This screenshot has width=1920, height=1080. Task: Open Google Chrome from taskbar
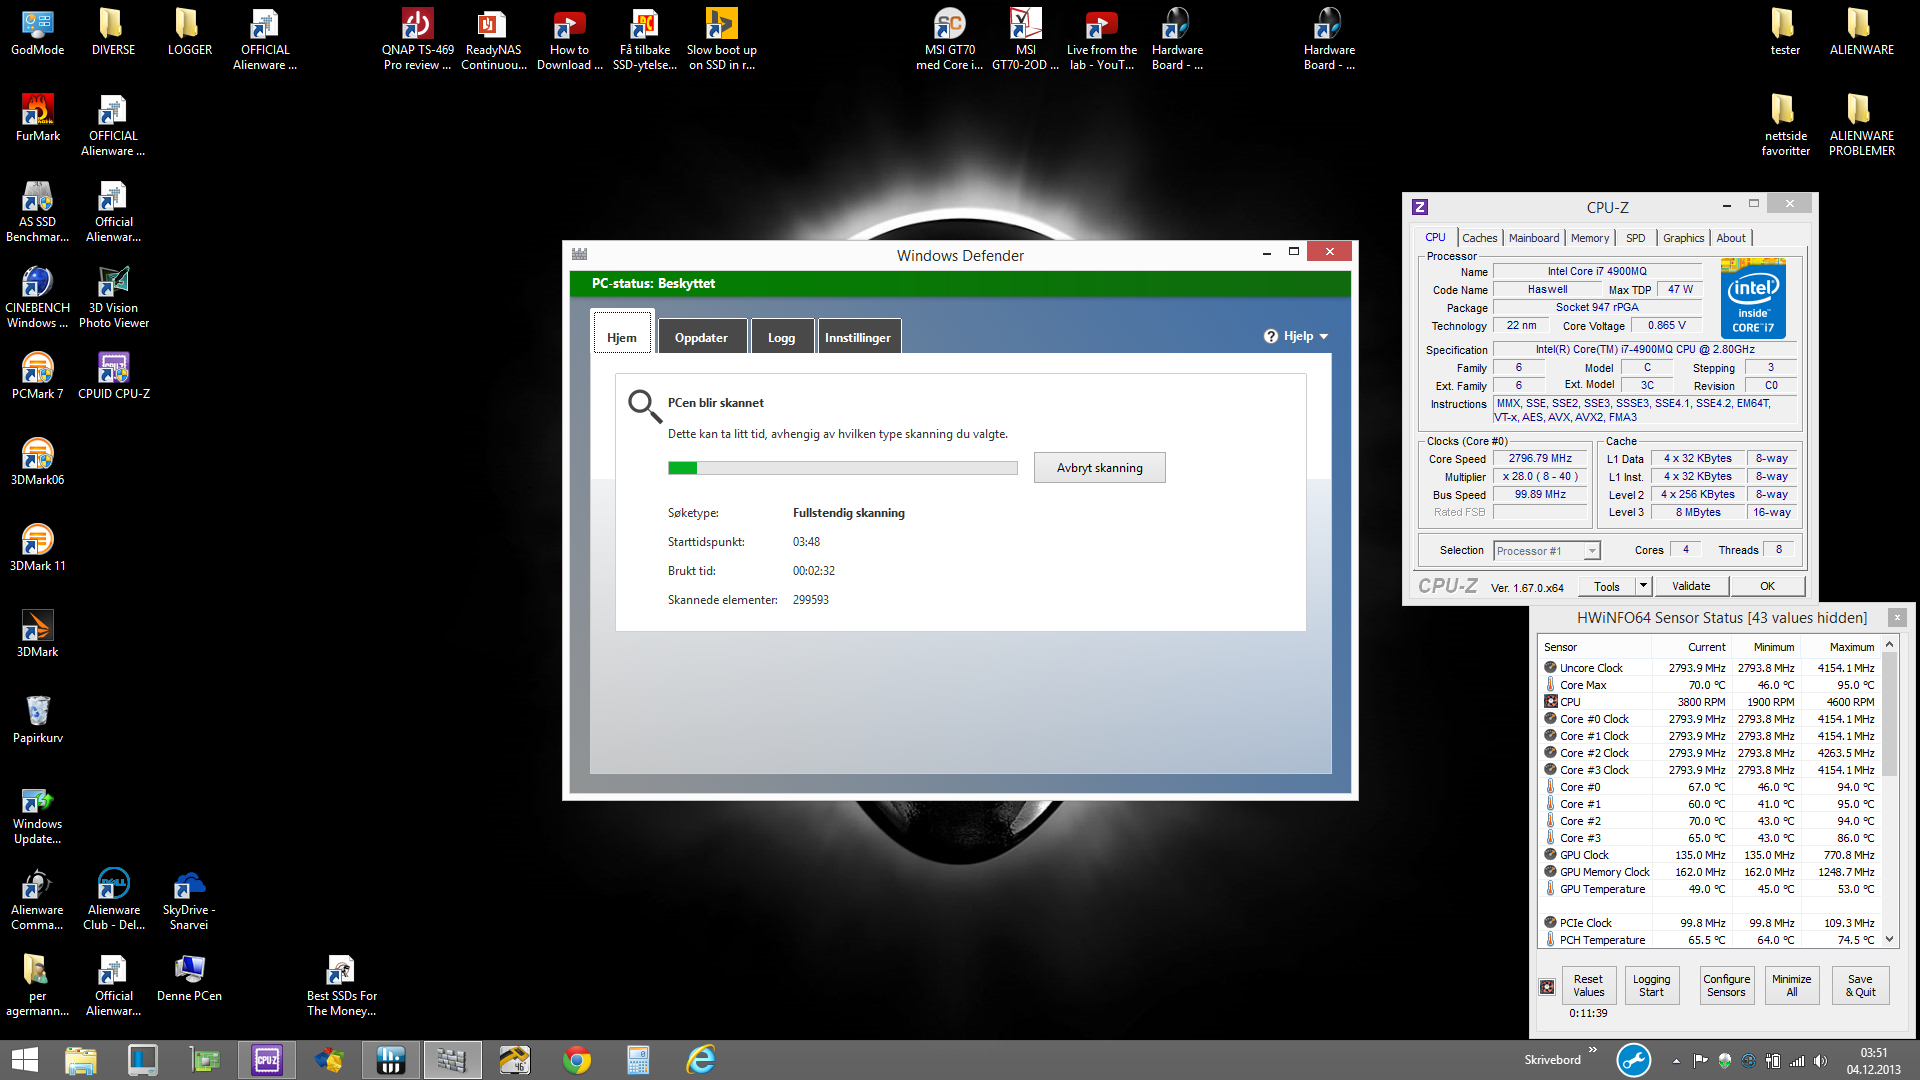(577, 1059)
